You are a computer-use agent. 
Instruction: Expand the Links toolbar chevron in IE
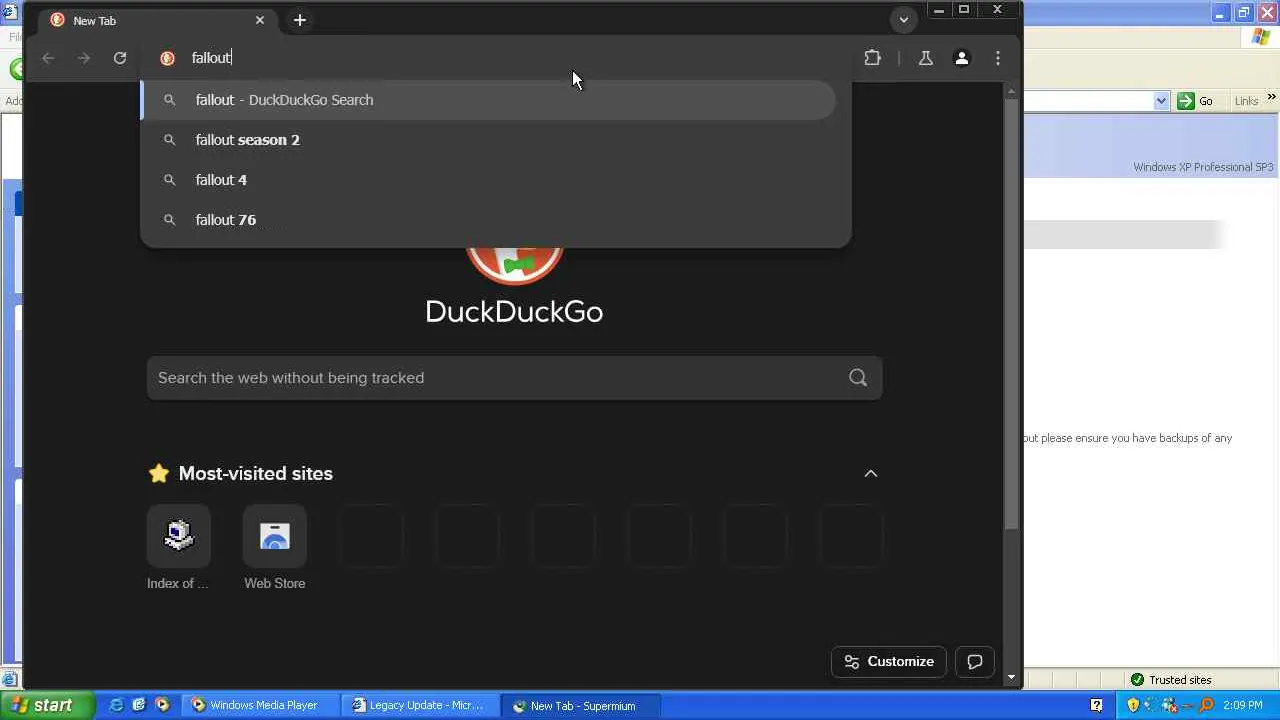[x=1271, y=97]
